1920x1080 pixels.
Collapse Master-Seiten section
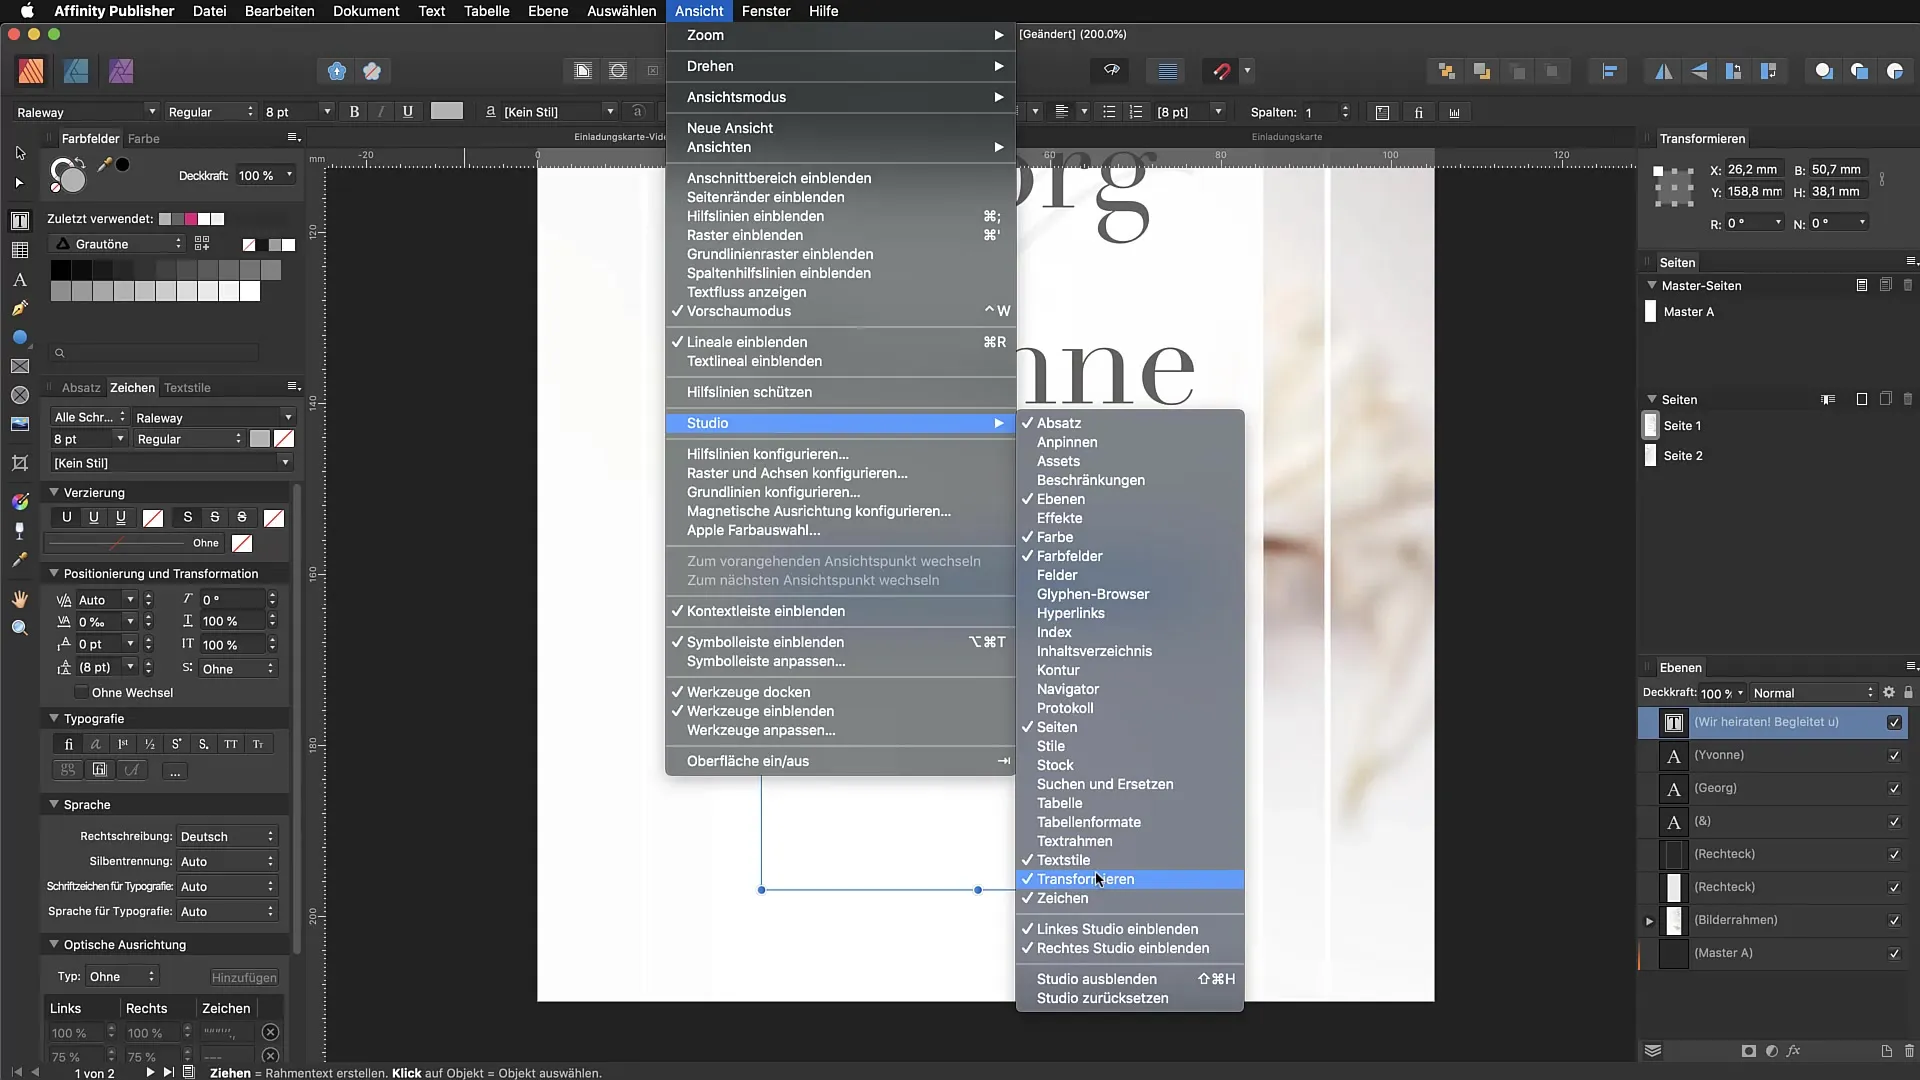1652,285
